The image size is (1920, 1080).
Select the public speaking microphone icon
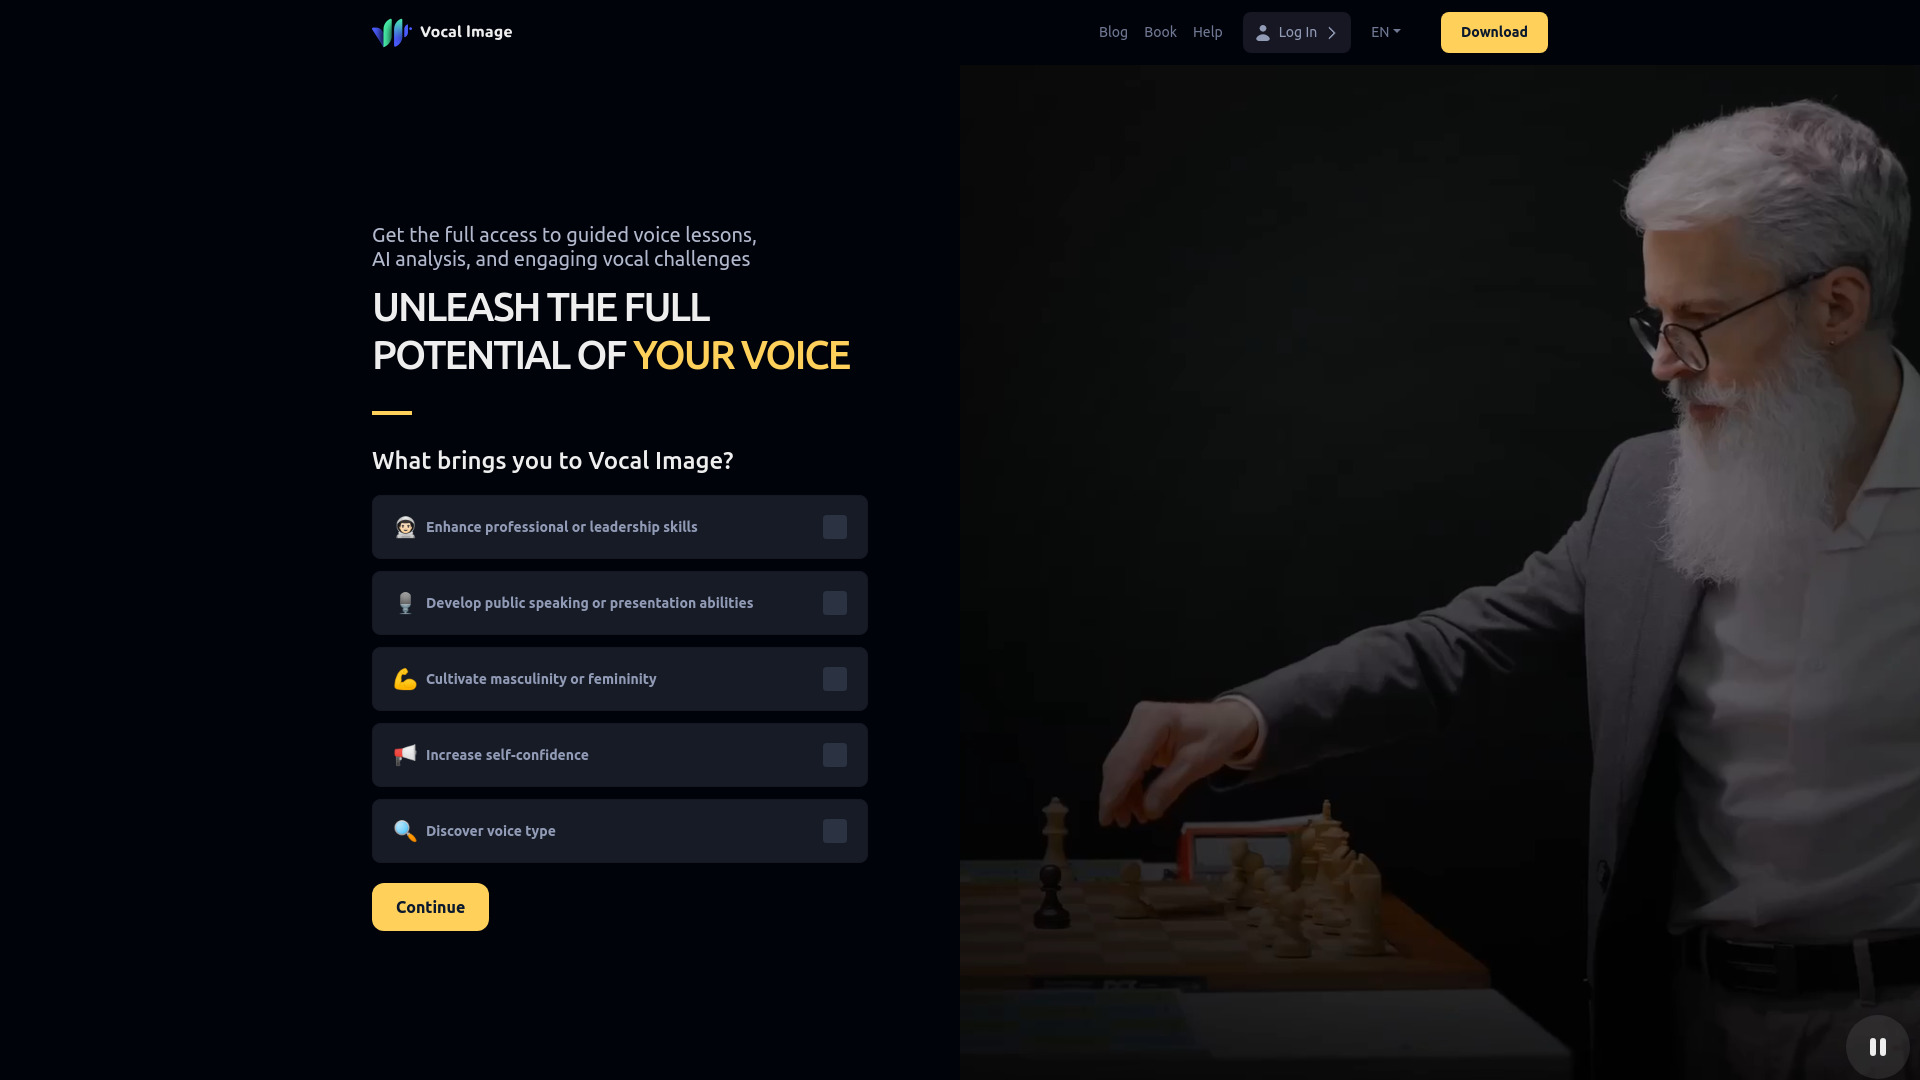[x=405, y=603]
